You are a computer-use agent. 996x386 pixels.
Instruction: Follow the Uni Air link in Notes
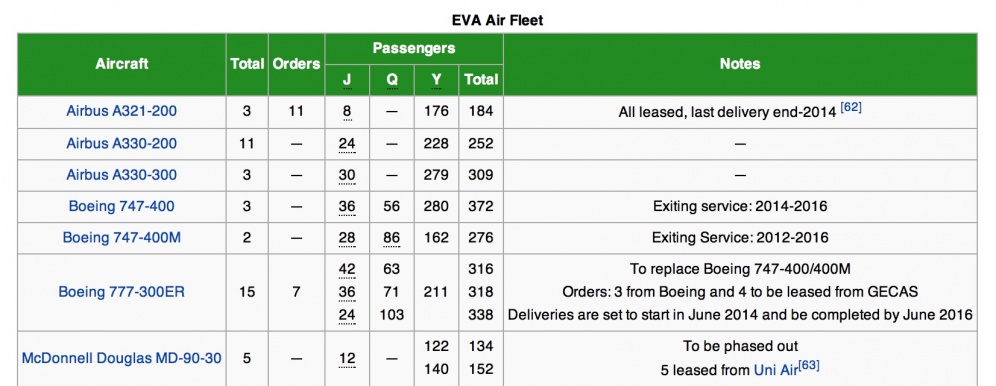point(775,369)
